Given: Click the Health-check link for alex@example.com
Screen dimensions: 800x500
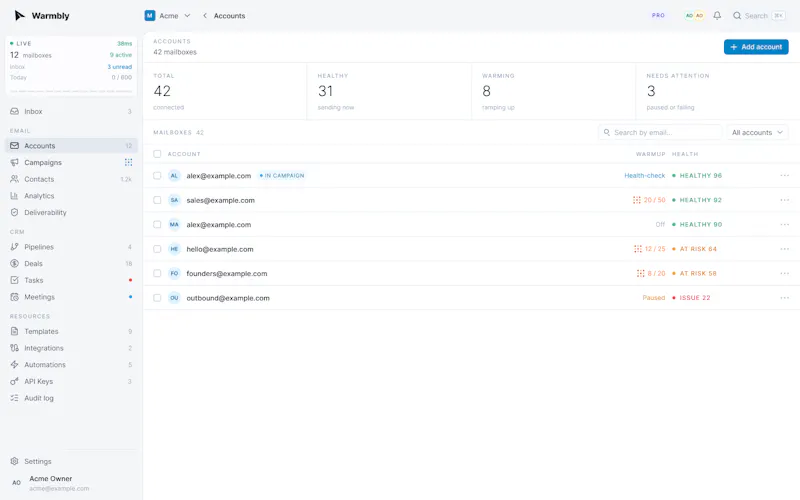Looking at the screenshot, I should click(x=644, y=176).
